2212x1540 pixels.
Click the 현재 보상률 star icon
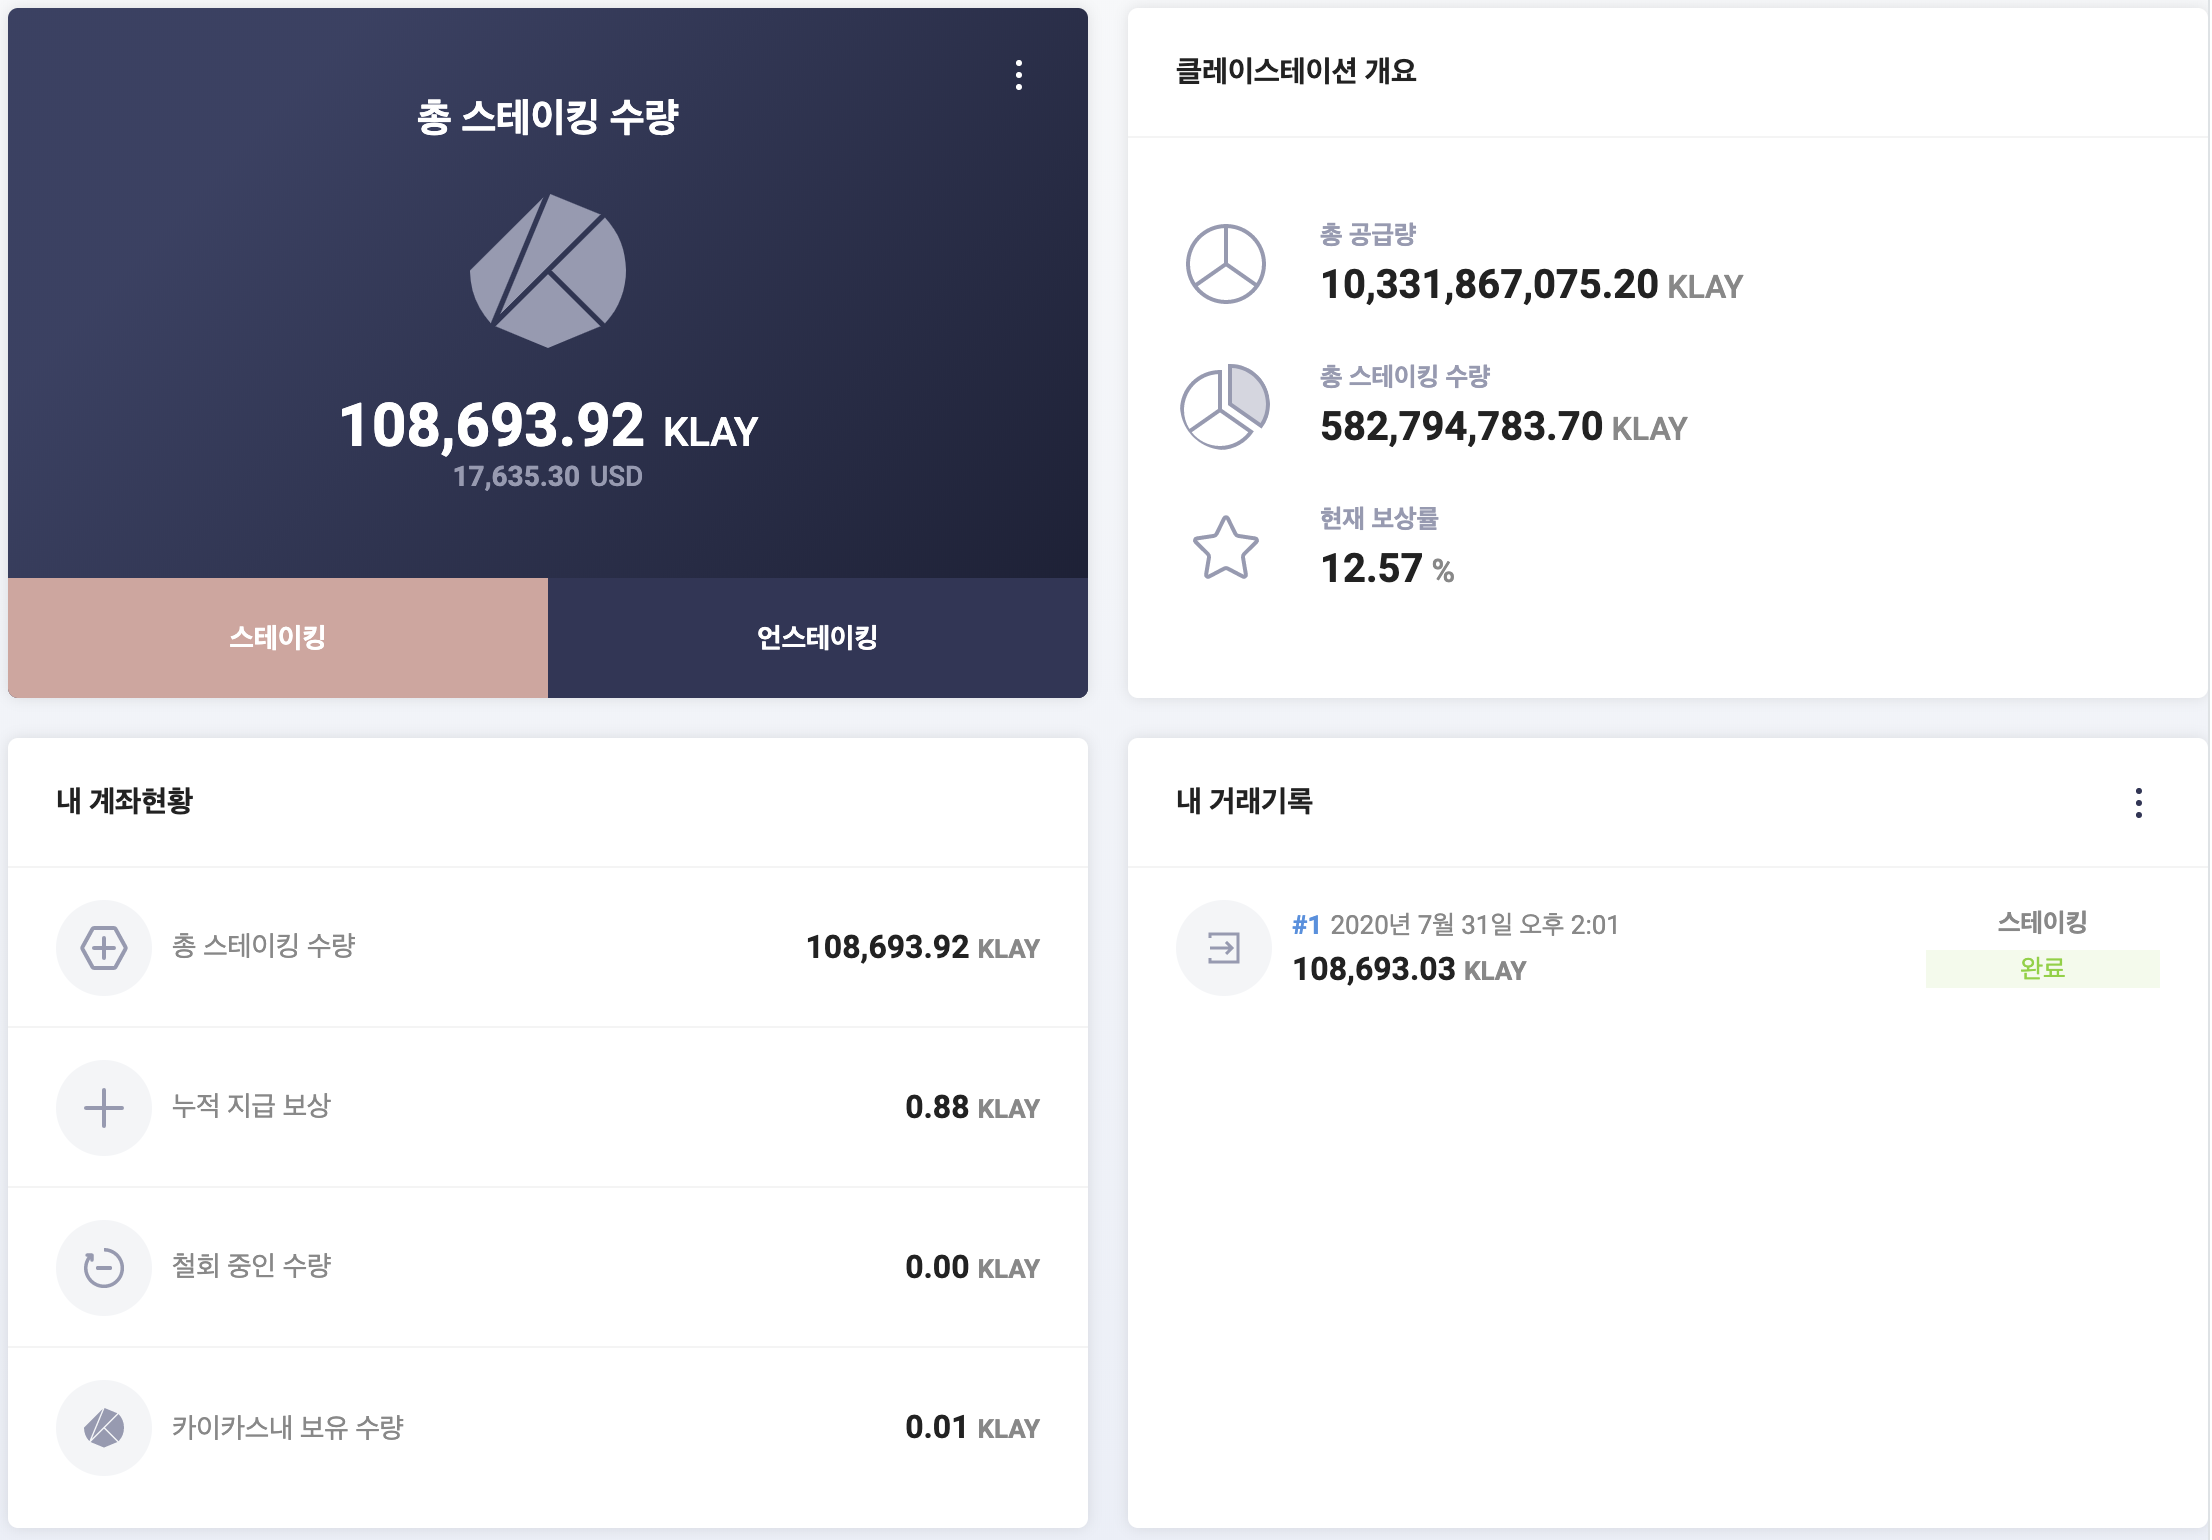pos(1225,548)
